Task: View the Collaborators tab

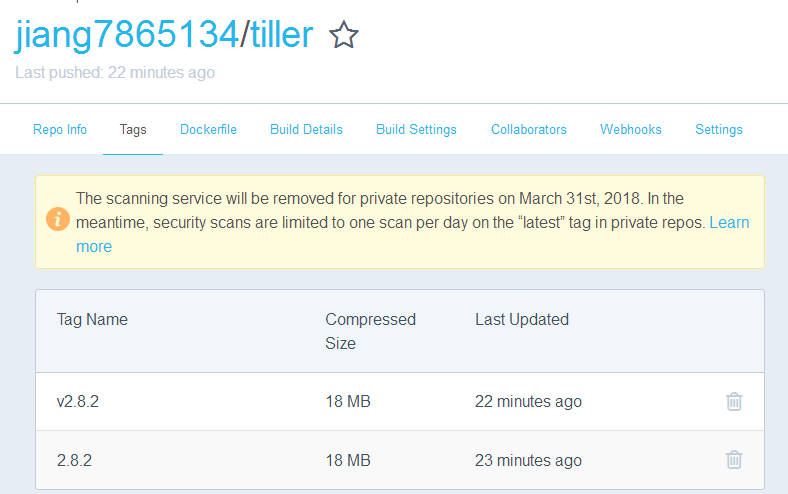Action: tap(528, 130)
